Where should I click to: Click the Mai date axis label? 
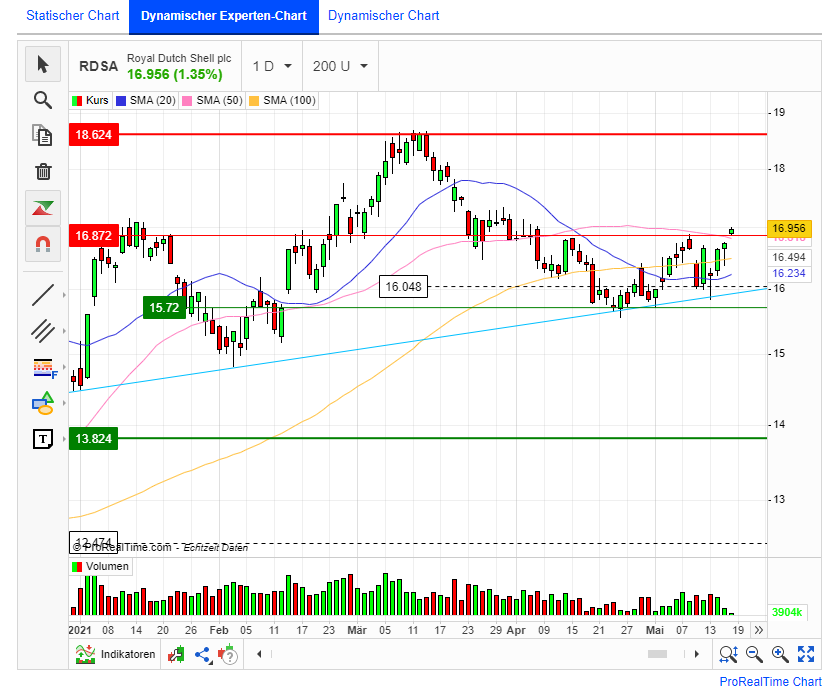655,630
